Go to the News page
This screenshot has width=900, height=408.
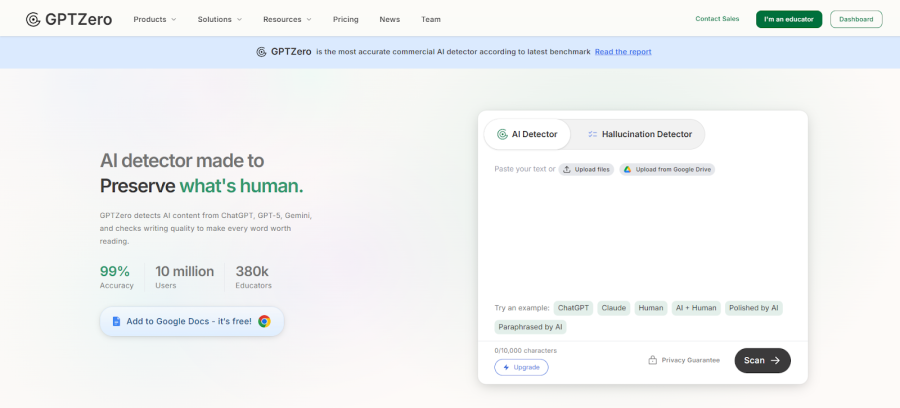tap(389, 19)
